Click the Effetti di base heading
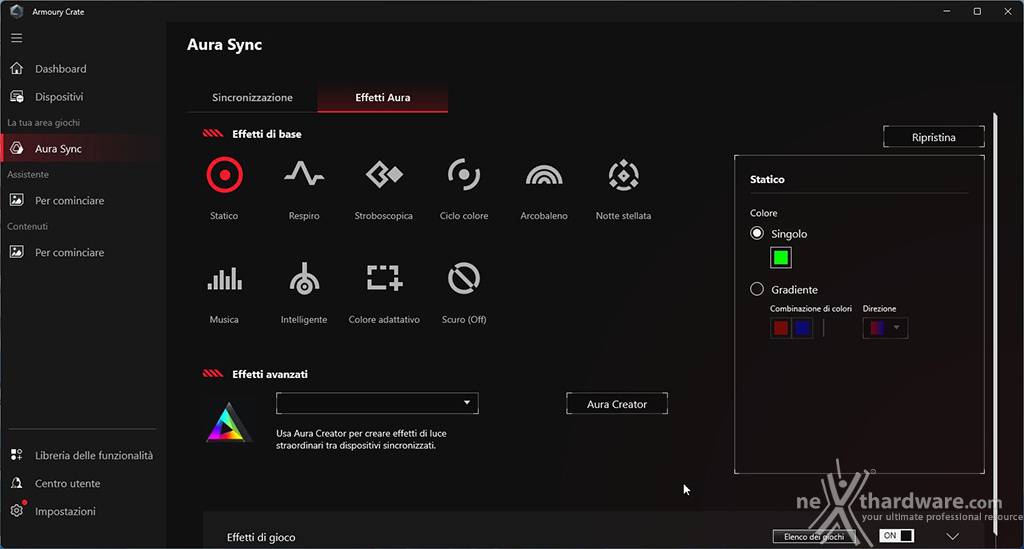Image resolution: width=1024 pixels, height=549 pixels. pyautogui.click(x=267, y=134)
